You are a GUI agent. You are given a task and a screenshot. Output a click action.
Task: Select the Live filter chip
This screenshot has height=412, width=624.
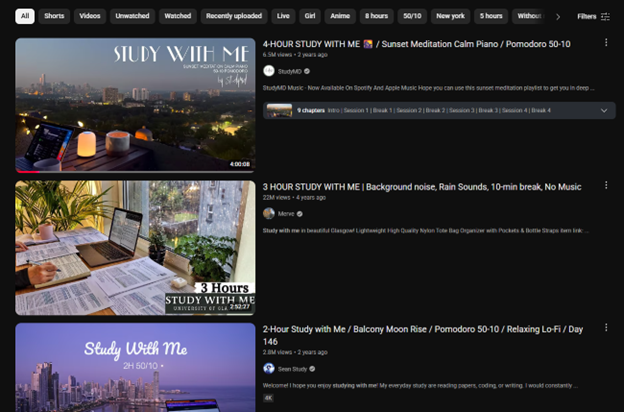[x=283, y=16]
